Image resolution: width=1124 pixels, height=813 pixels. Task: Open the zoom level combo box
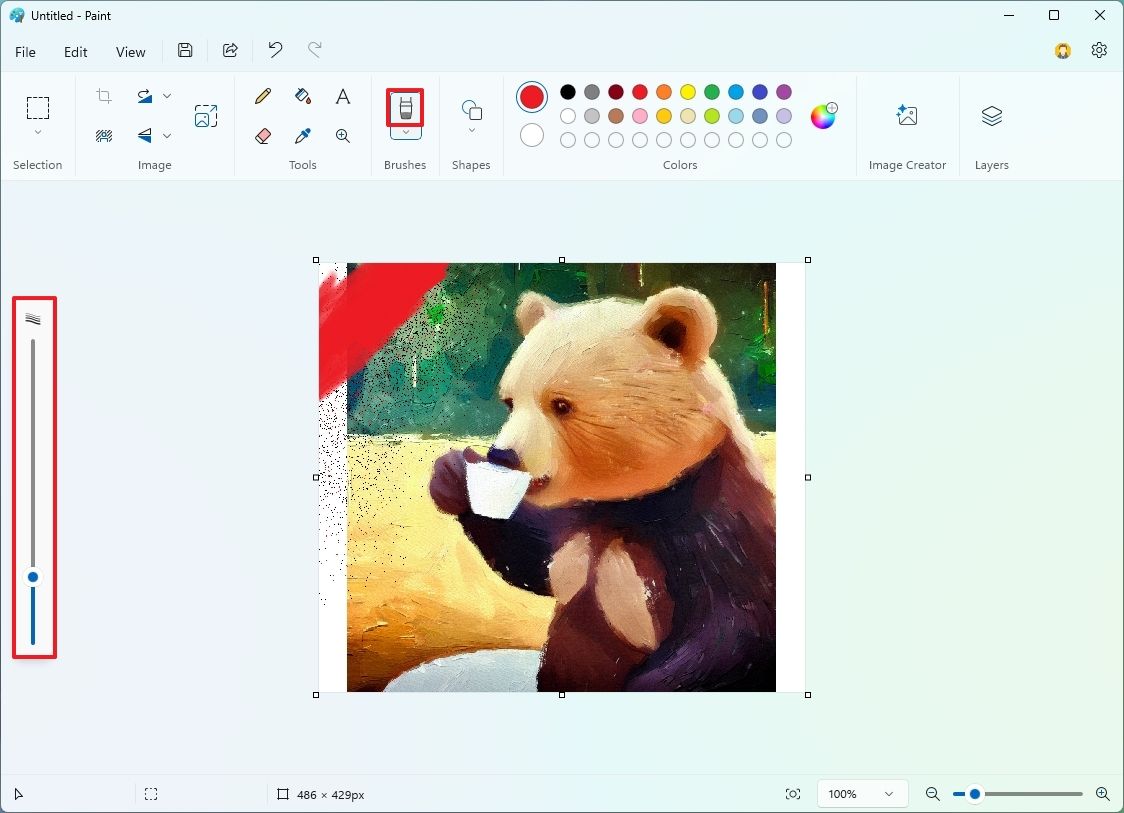coord(862,793)
